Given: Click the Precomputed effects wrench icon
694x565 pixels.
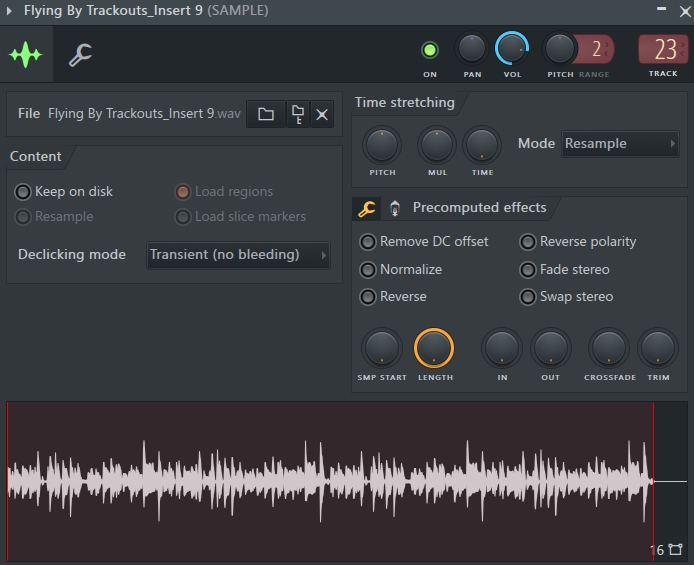Looking at the screenshot, I should [366, 208].
